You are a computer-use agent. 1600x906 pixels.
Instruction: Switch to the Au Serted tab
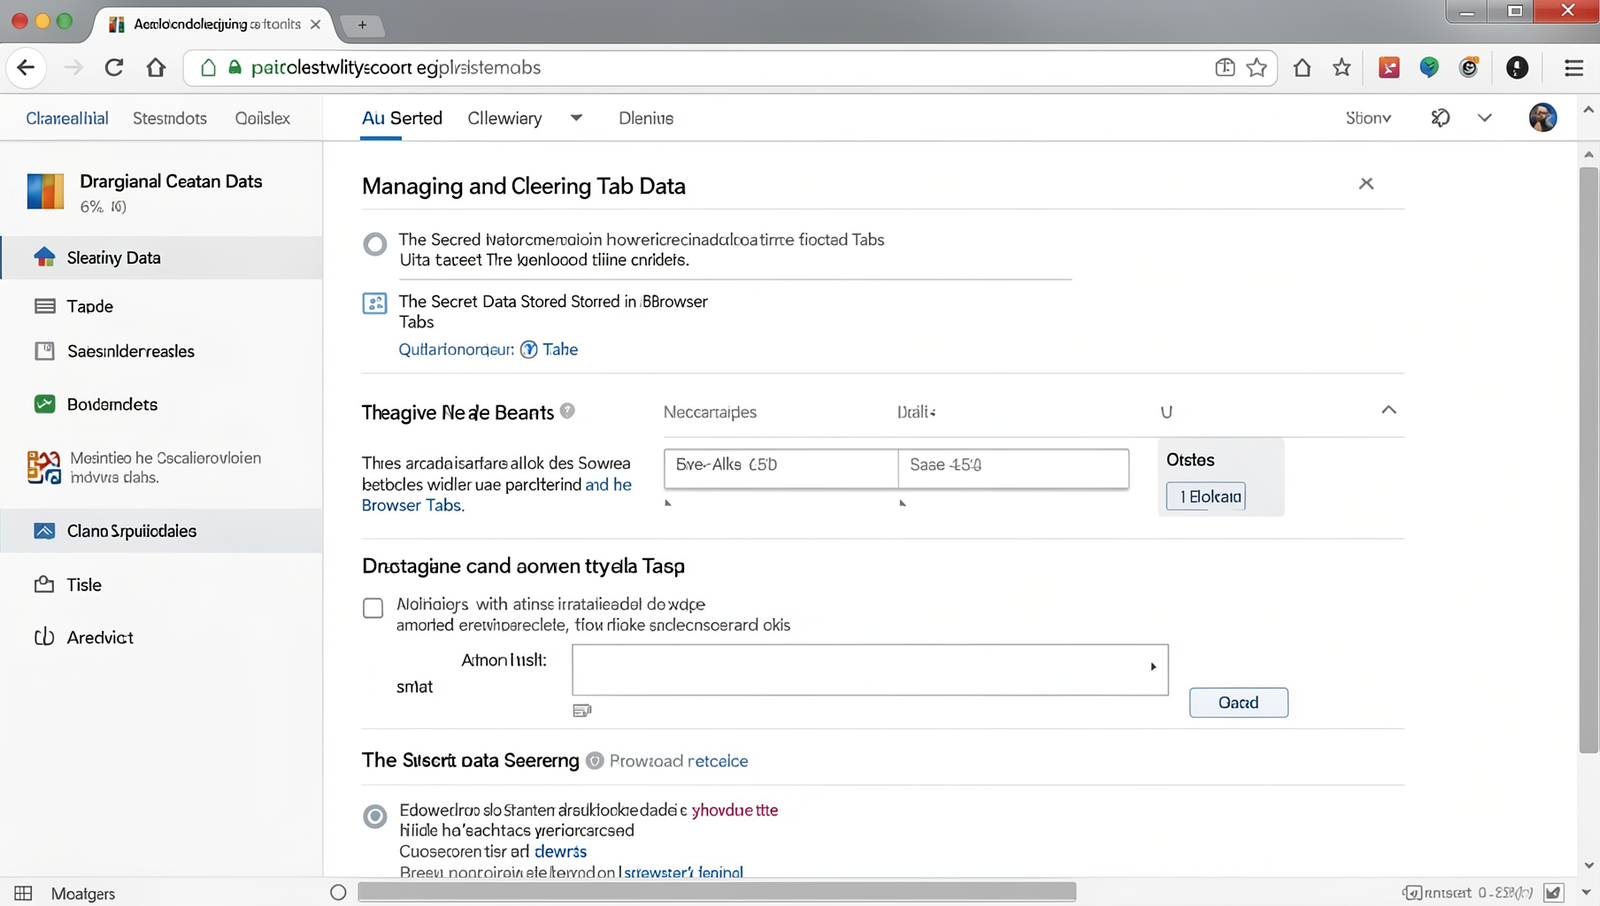click(402, 118)
